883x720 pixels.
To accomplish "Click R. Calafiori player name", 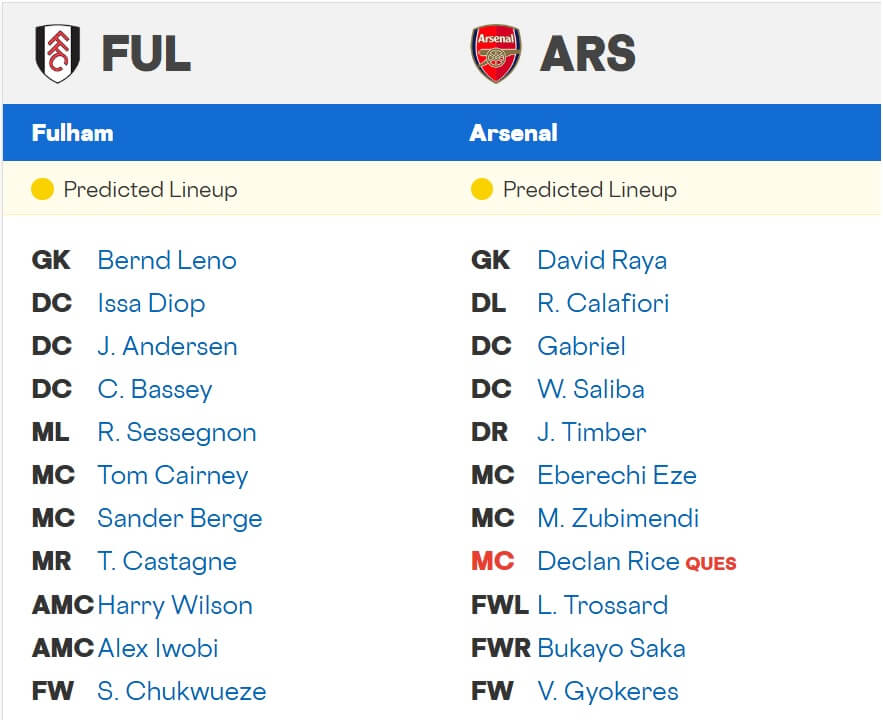I will (x=603, y=303).
